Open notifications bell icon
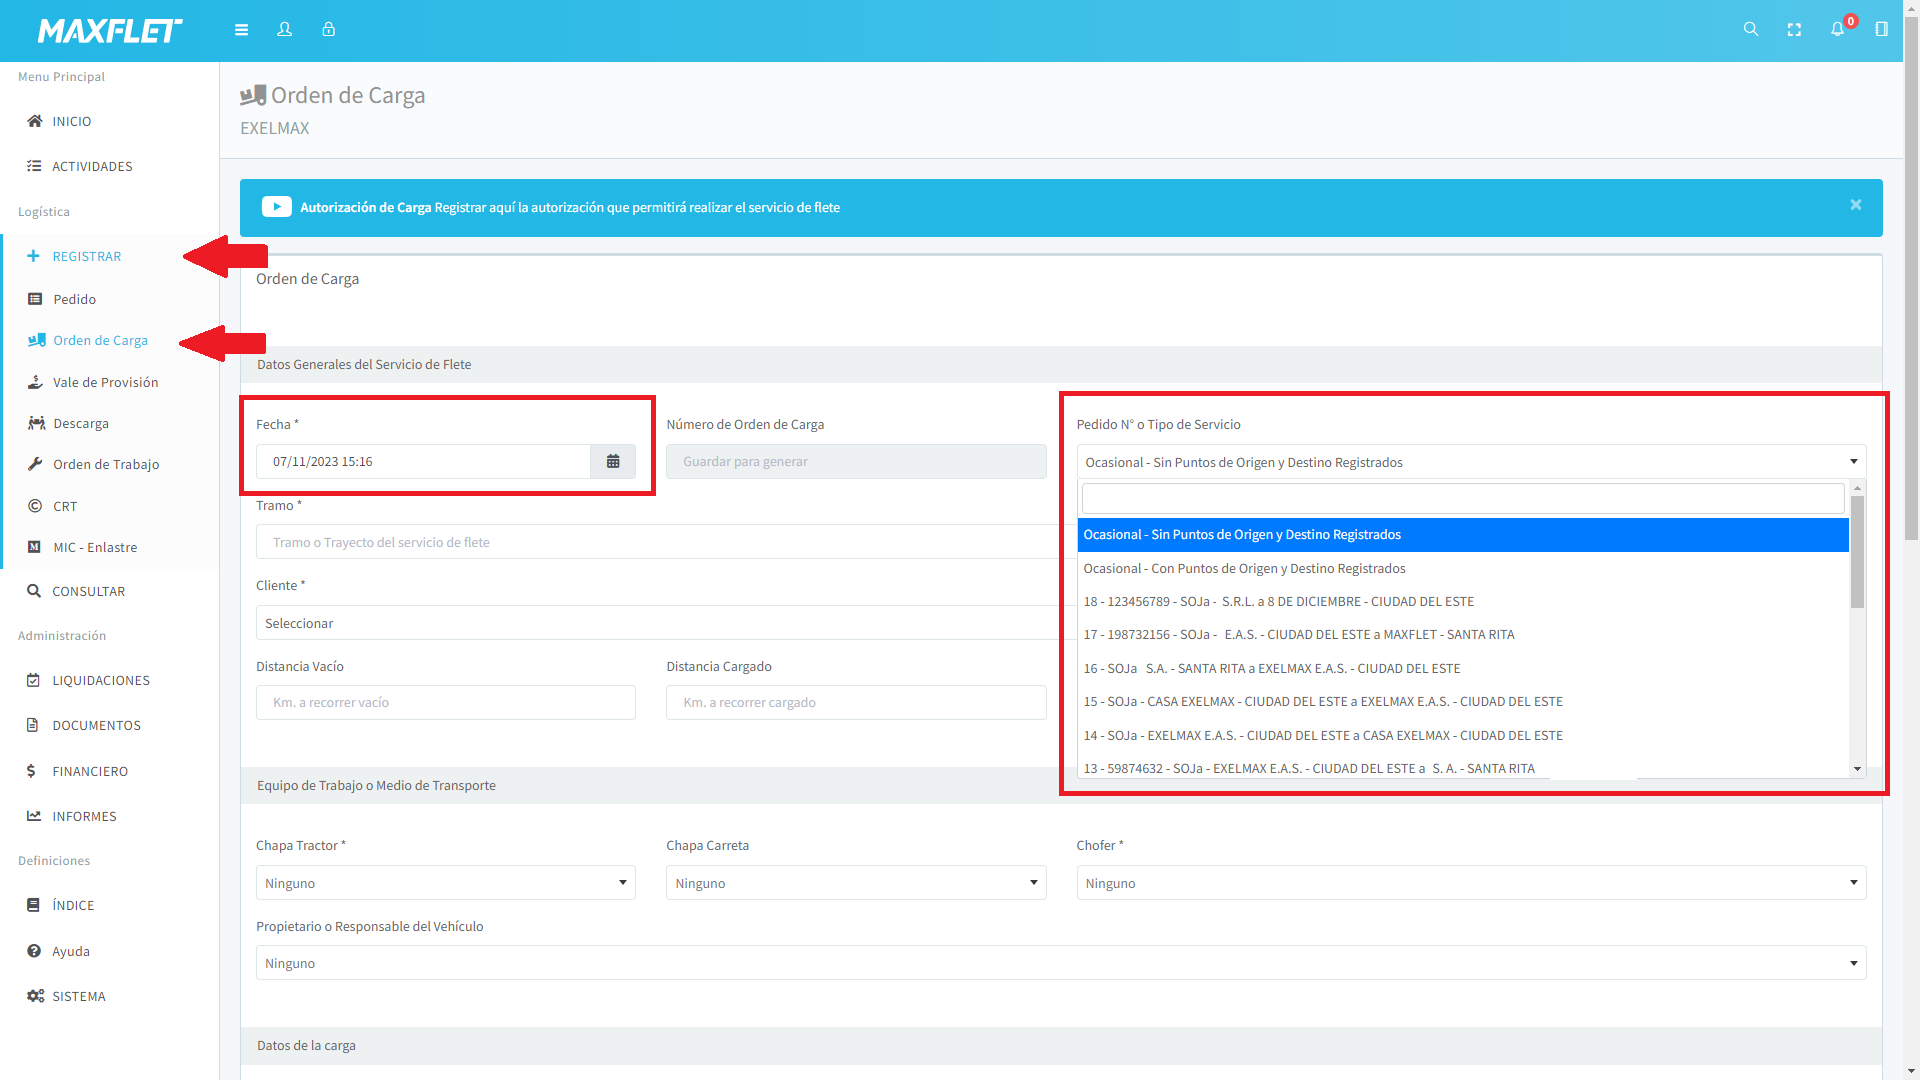The width and height of the screenshot is (1920, 1080). pos(1838,30)
